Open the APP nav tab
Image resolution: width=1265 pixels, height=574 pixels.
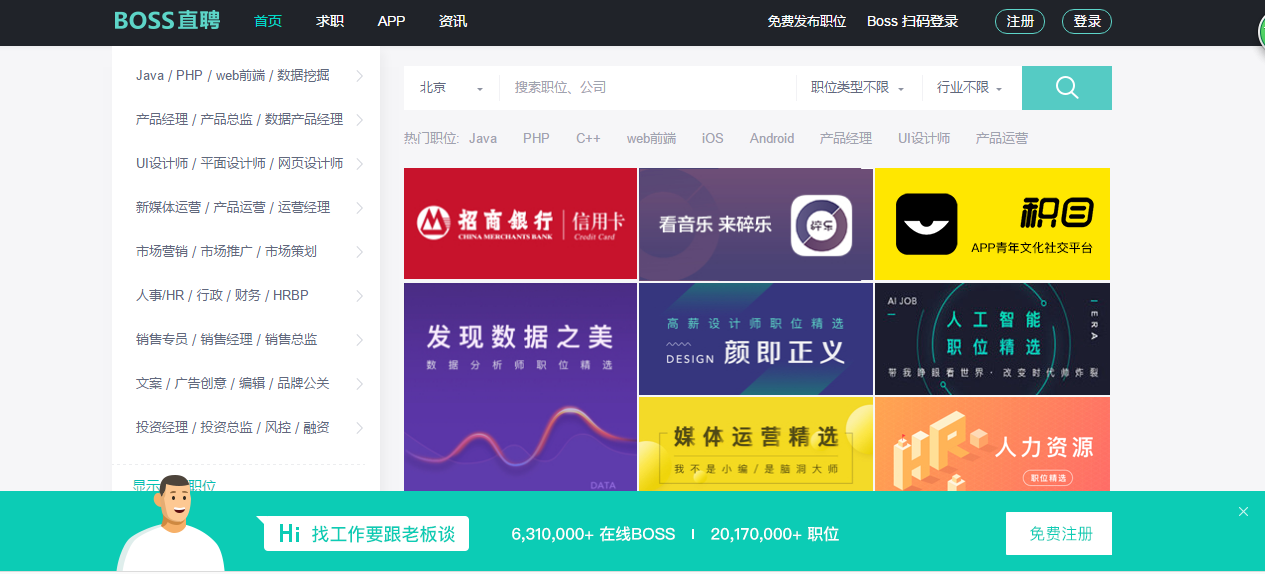(x=391, y=21)
